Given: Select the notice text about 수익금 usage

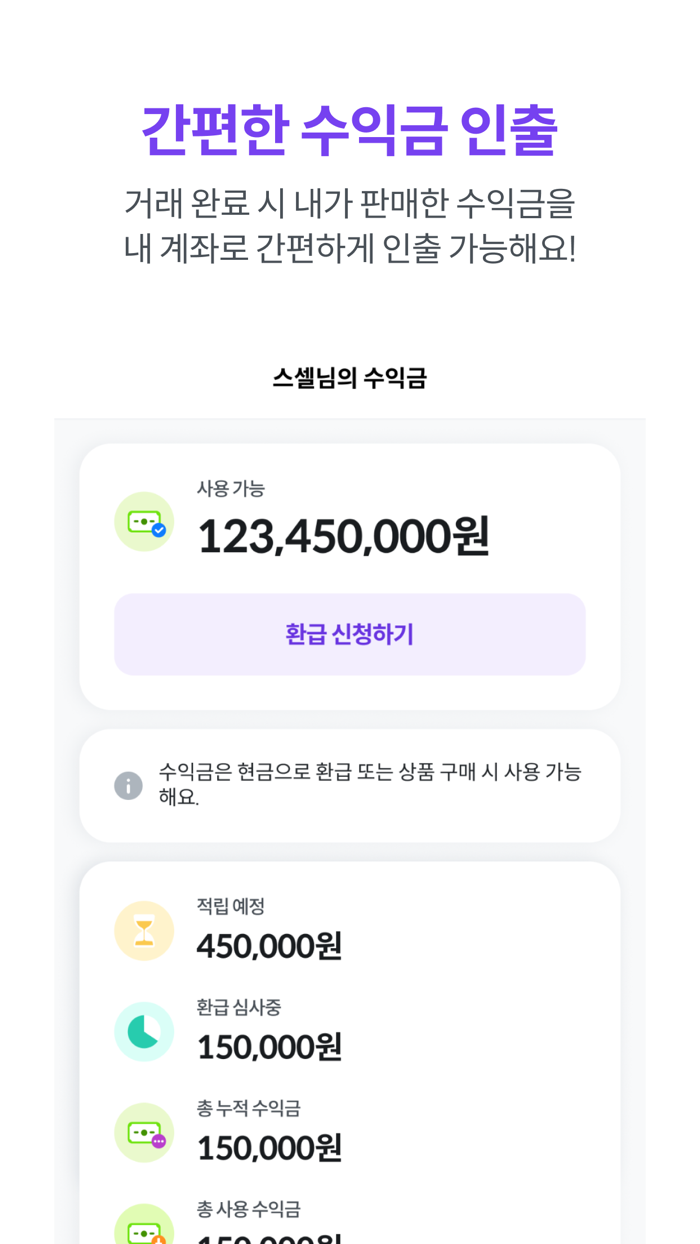Looking at the screenshot, I should click(370, 785).
